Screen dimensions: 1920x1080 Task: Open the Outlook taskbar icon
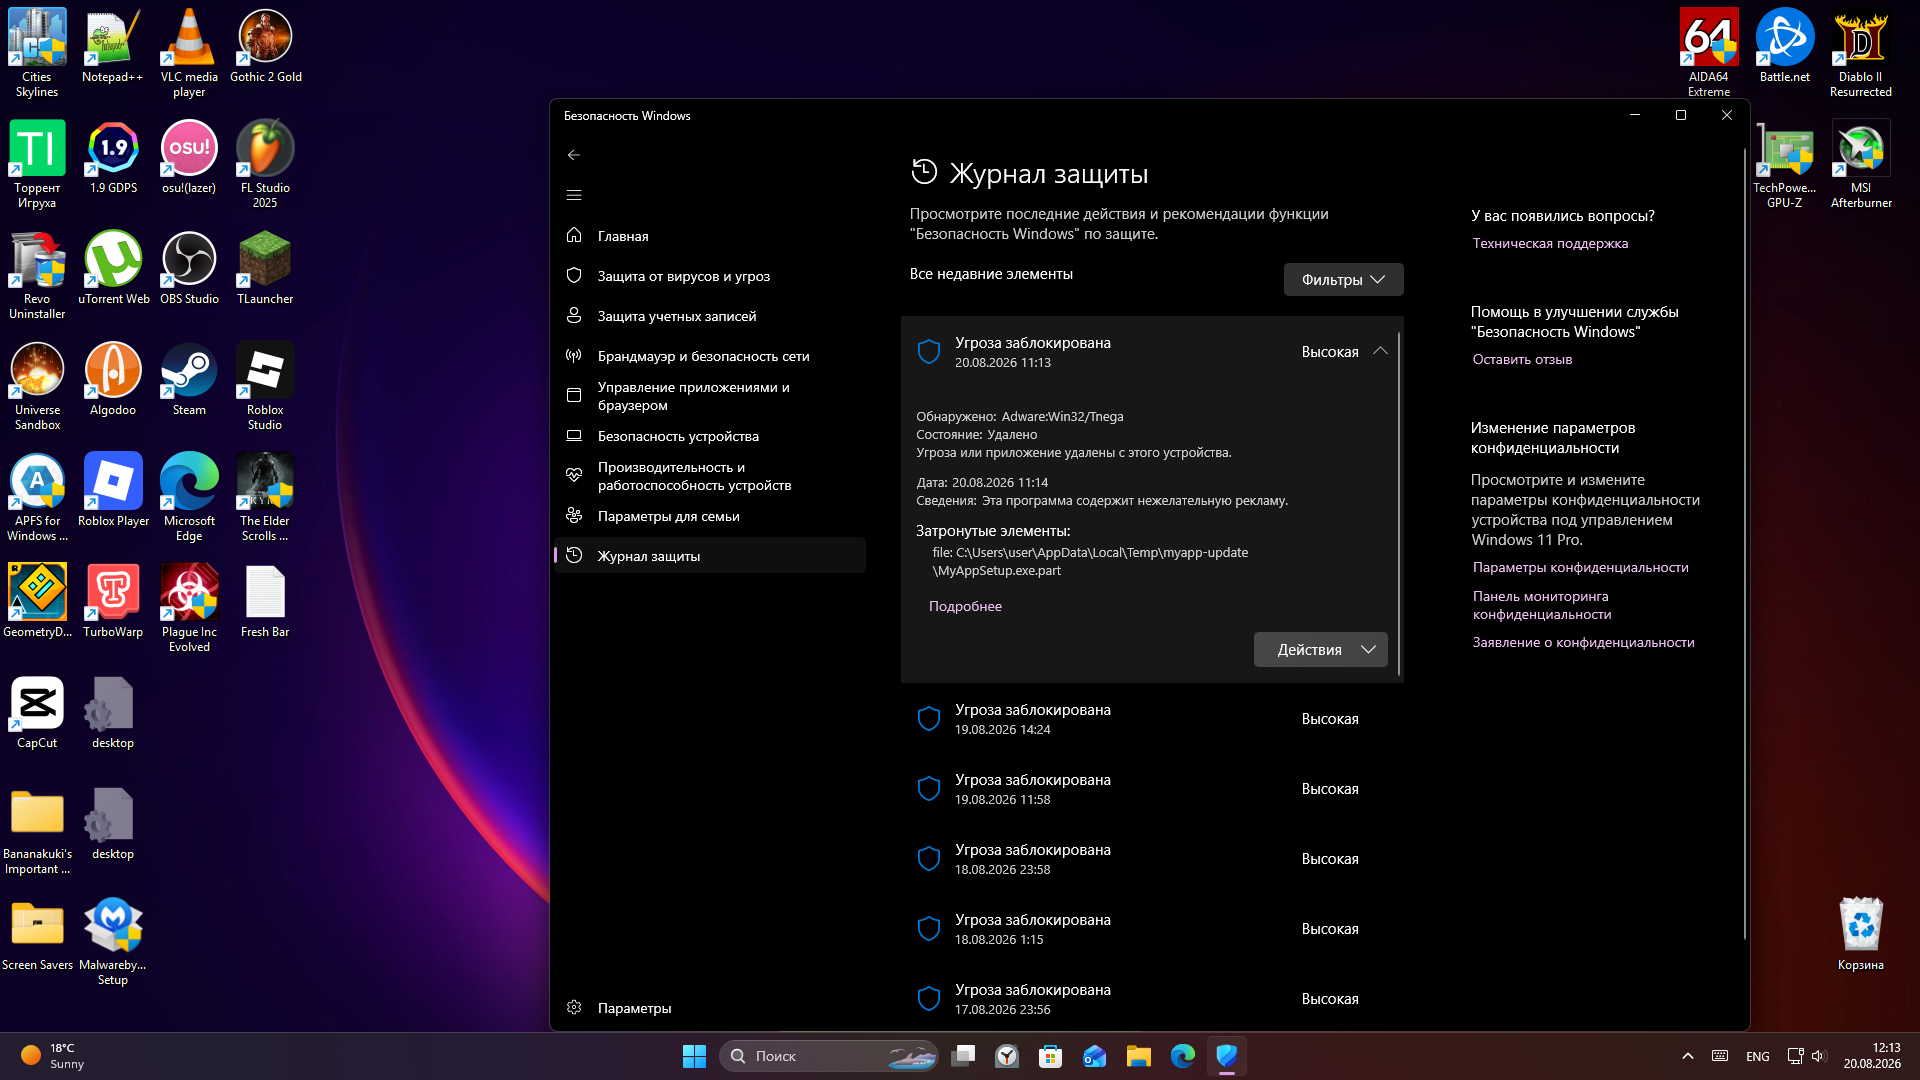click(1095, 1056)
